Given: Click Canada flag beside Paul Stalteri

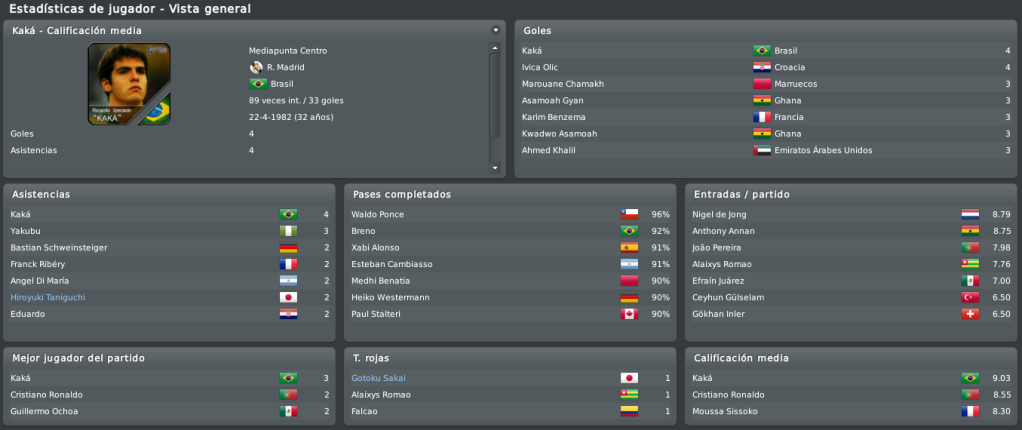Looking at the screenshot, I should (x=629, y=314).
